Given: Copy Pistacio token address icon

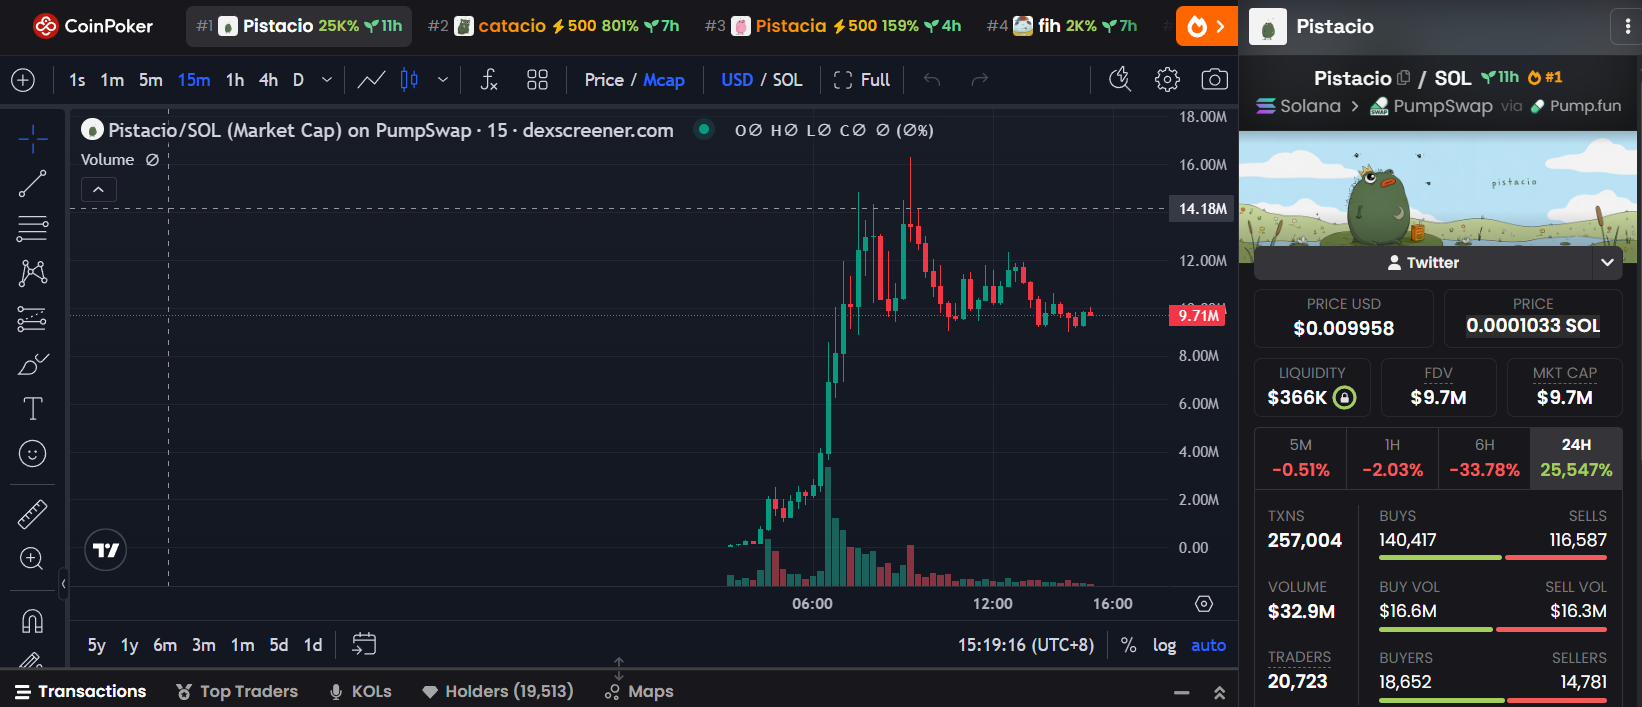Looking at the screenshot, I should pyautogui.click(x=1403, y=77).
